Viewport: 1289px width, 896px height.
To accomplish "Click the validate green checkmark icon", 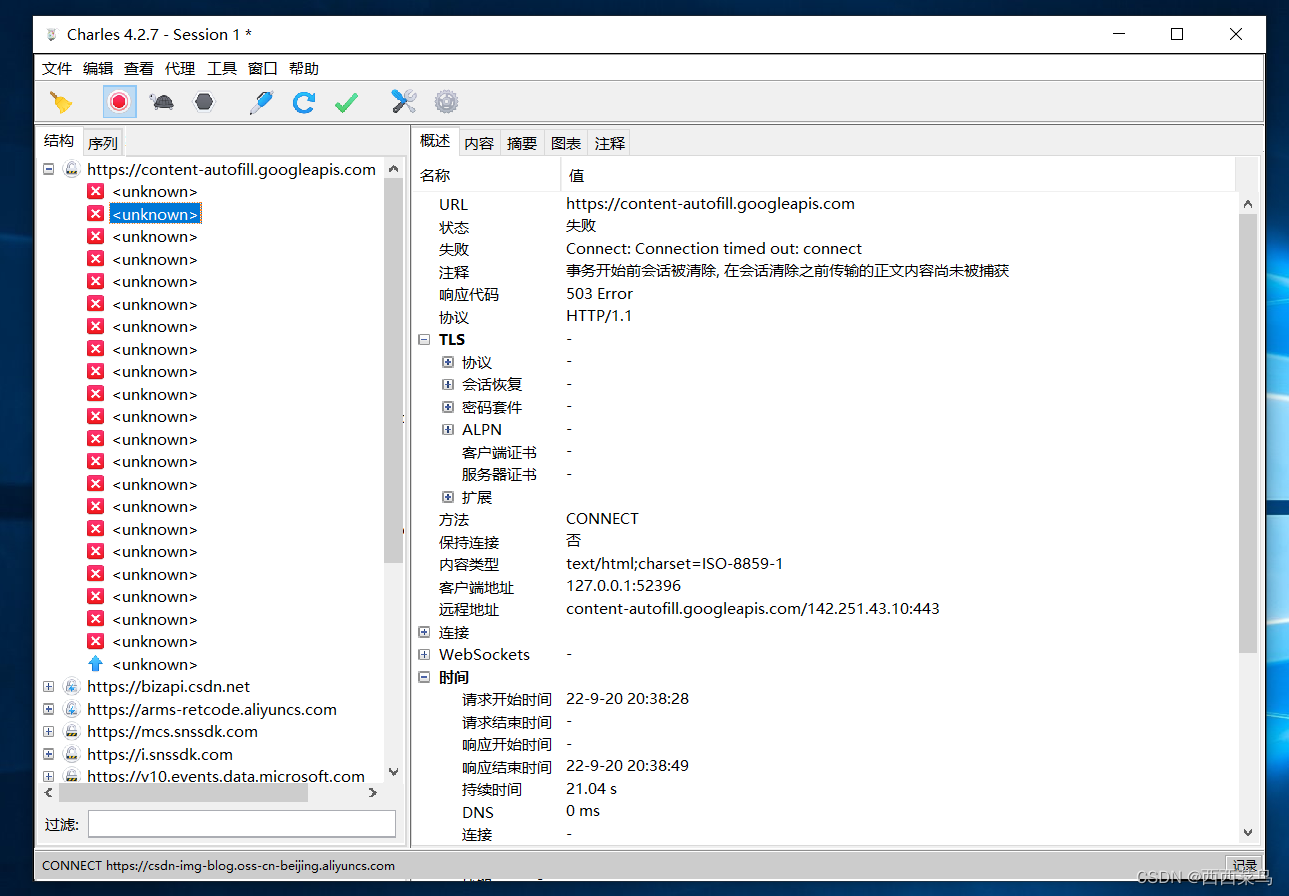I will (x=346, y=101).
